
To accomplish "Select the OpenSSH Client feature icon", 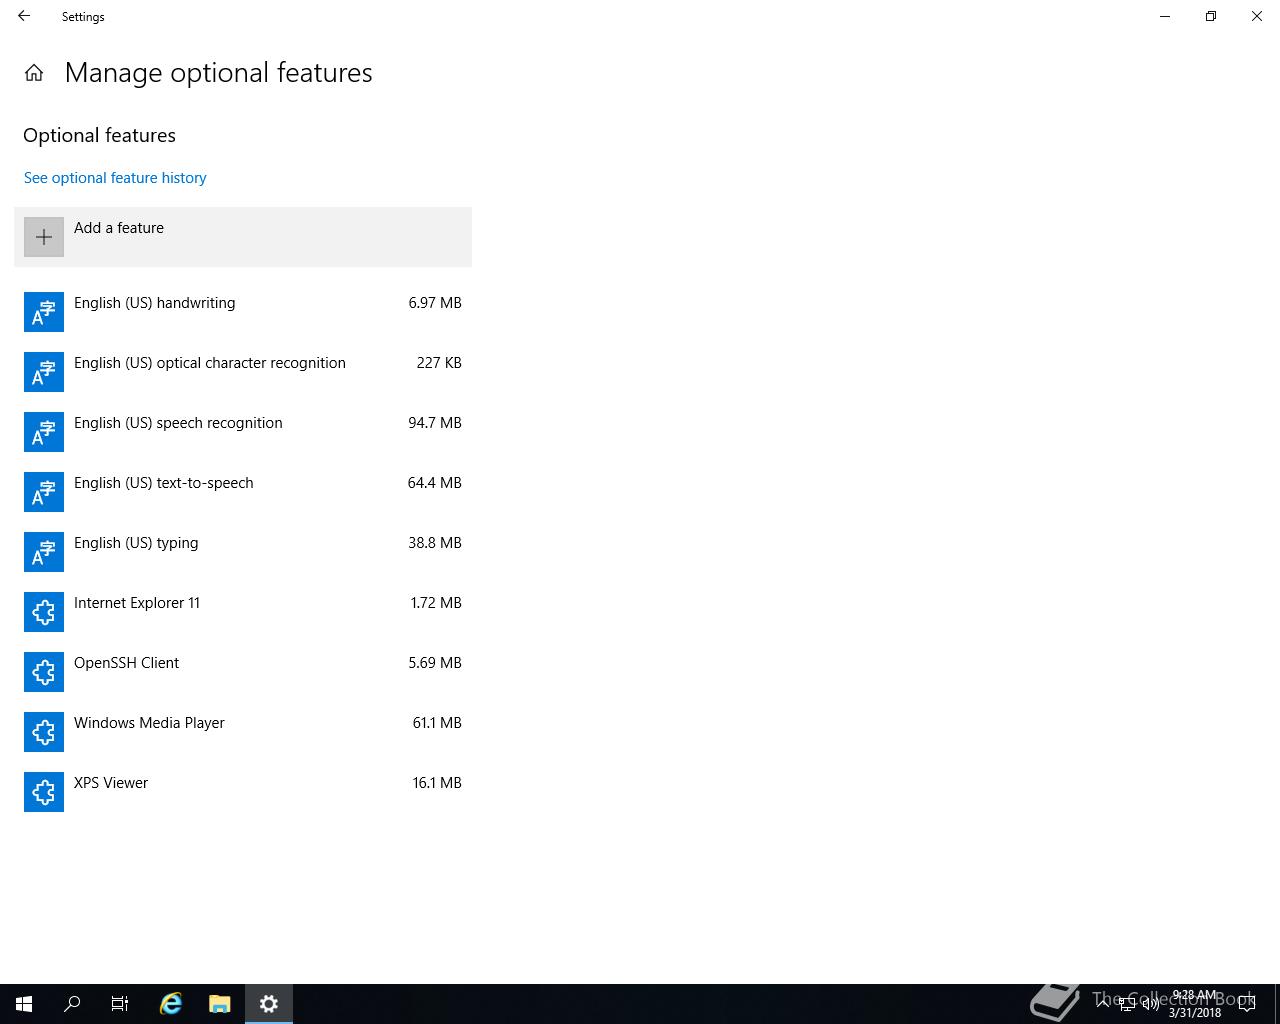I will 44,672.
